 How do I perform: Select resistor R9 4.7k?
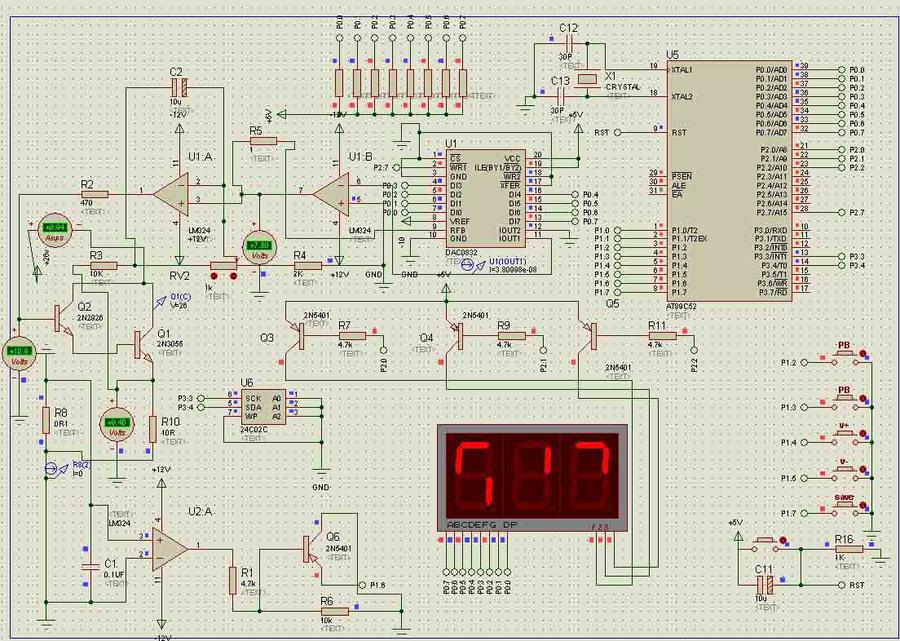[x=511, y=336]
